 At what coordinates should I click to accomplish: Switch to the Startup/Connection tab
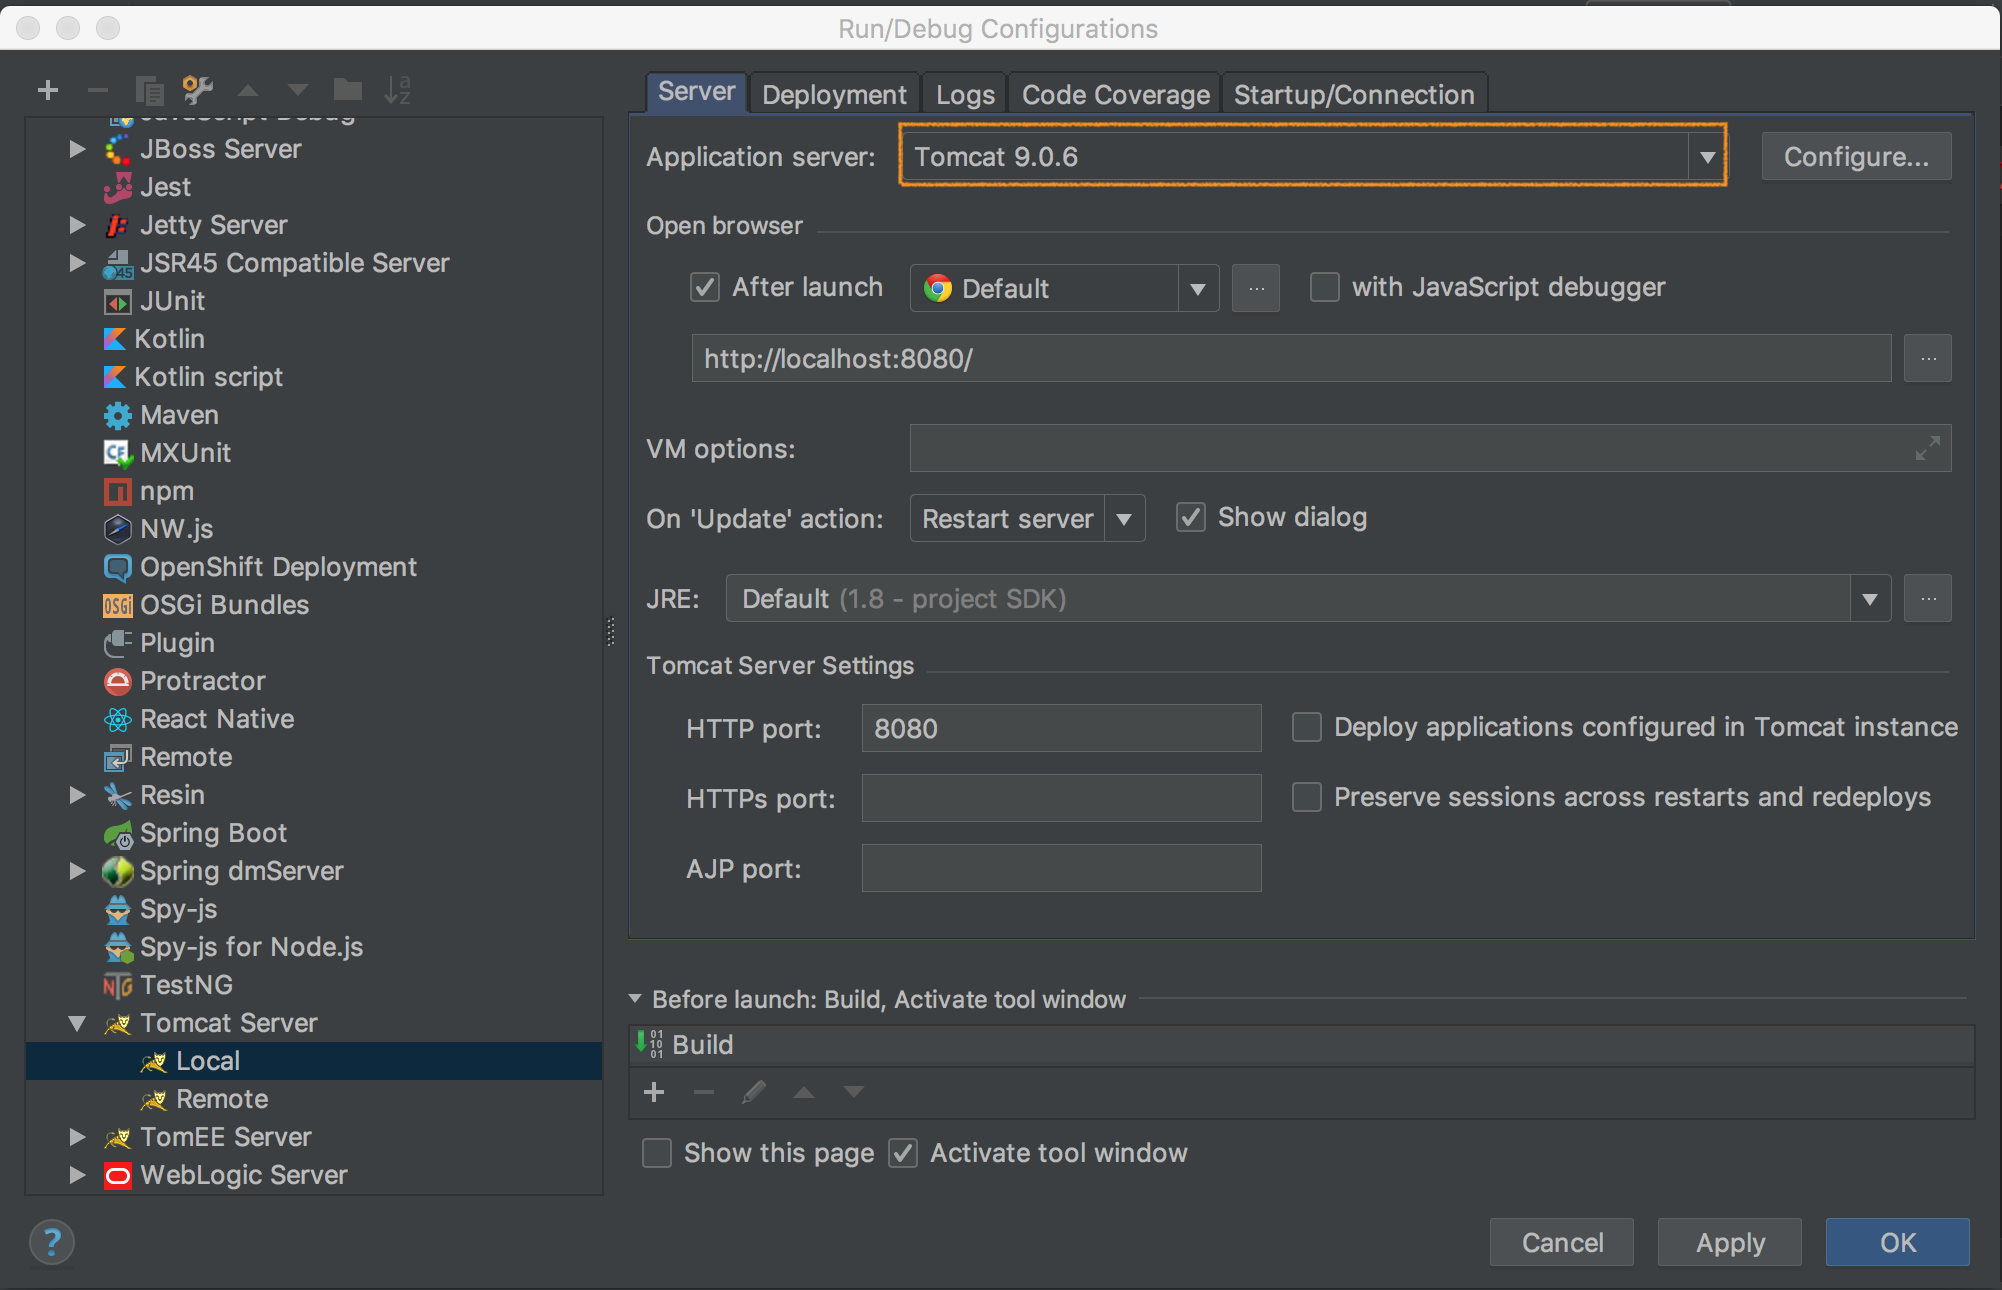[1354, 94]
